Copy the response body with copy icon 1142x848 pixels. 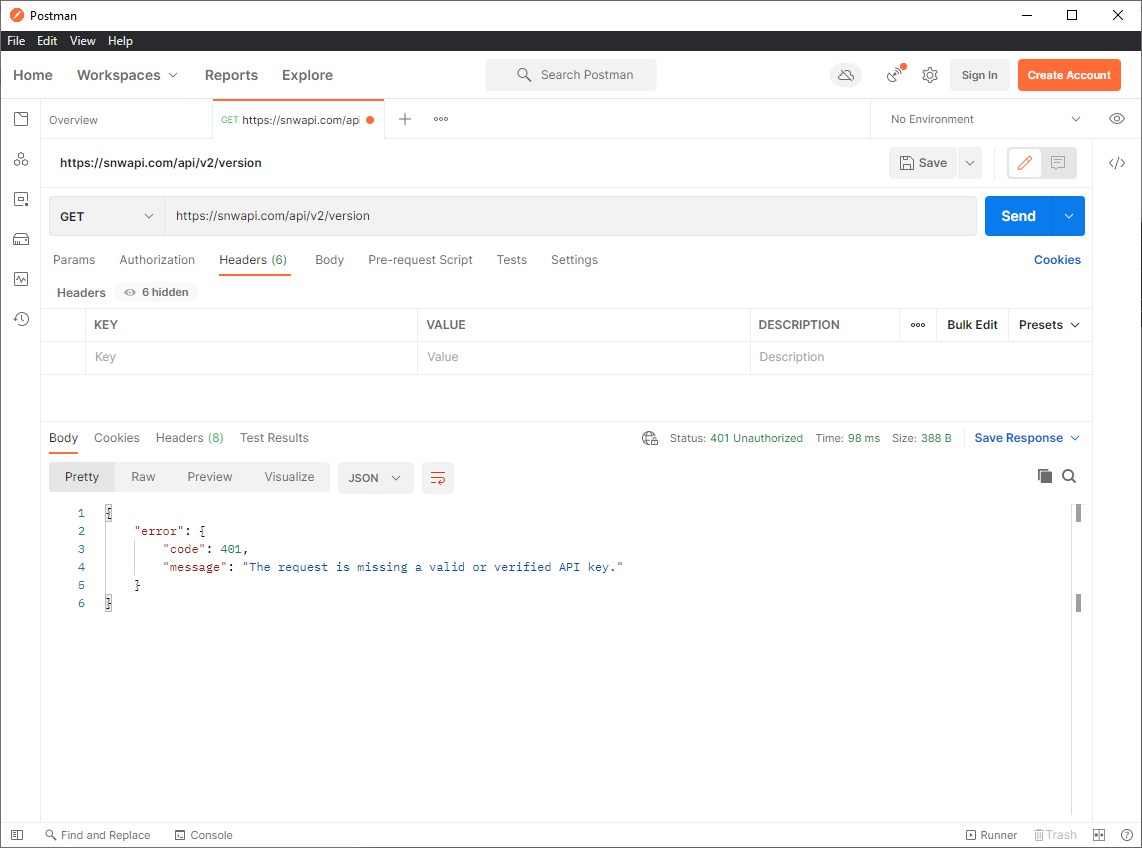1045,476
